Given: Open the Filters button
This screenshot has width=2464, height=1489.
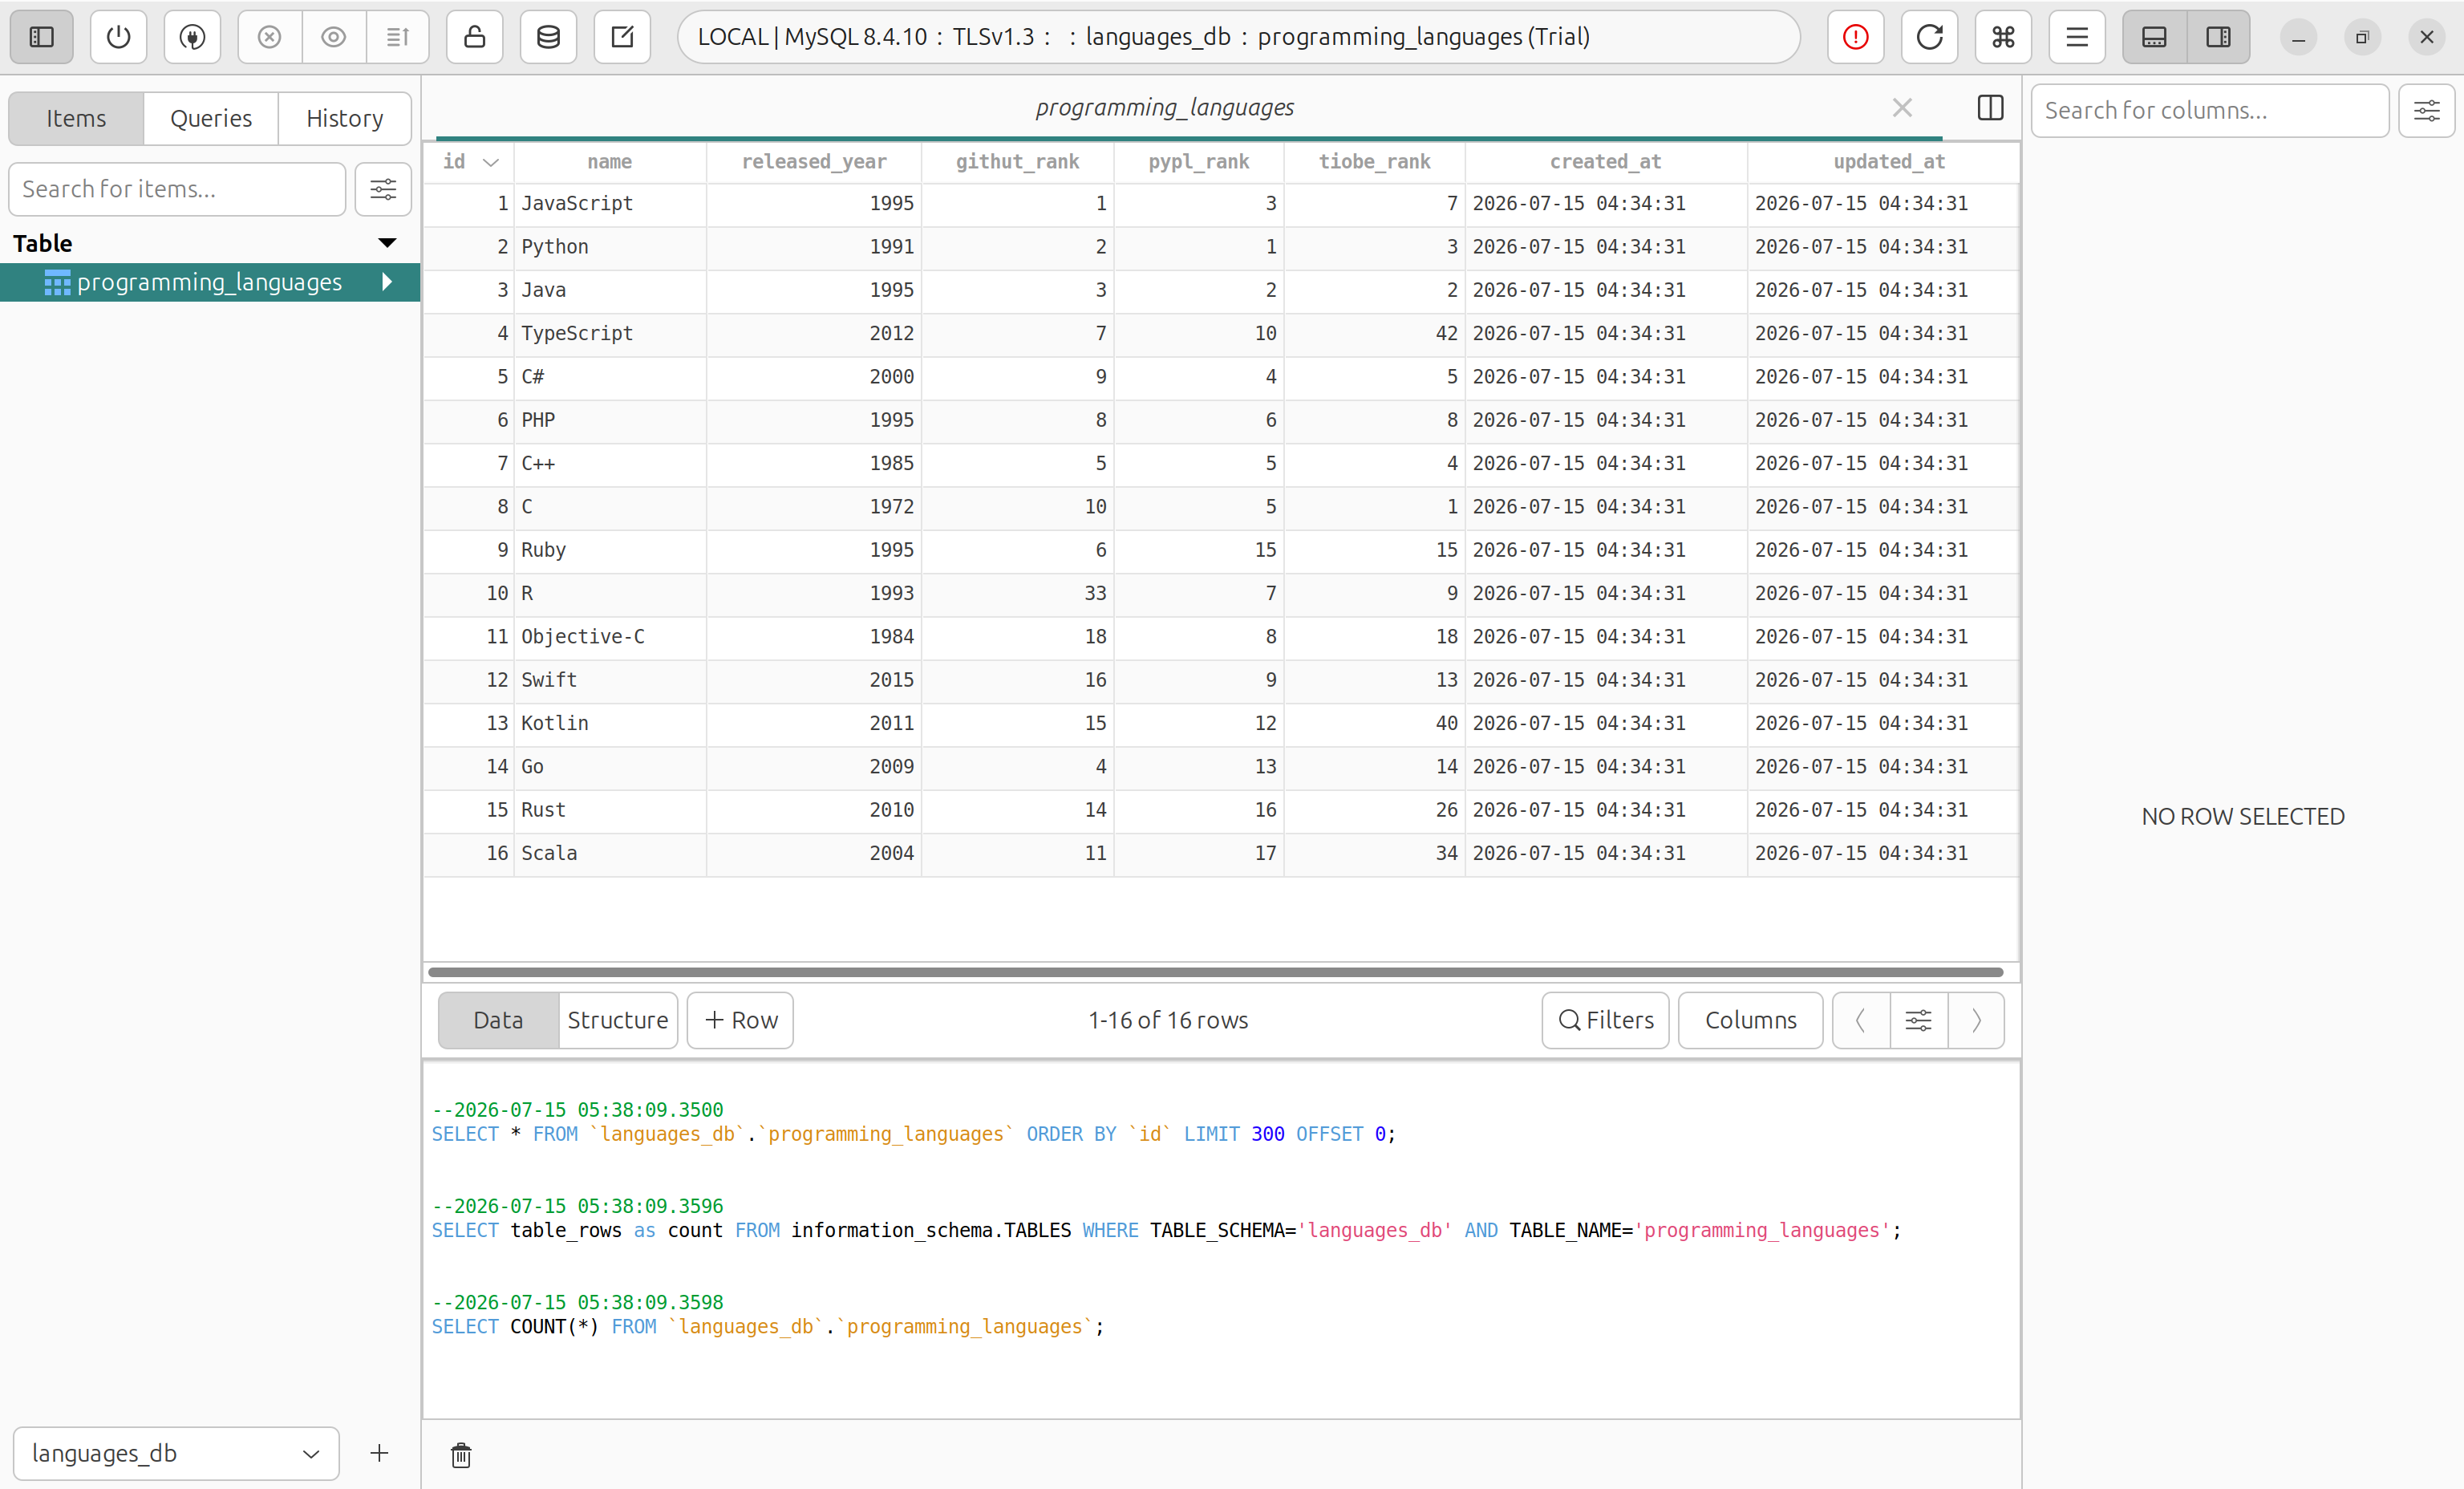Looking at the screenshot, I should pyautogui.click(x=1605, y=1020).
